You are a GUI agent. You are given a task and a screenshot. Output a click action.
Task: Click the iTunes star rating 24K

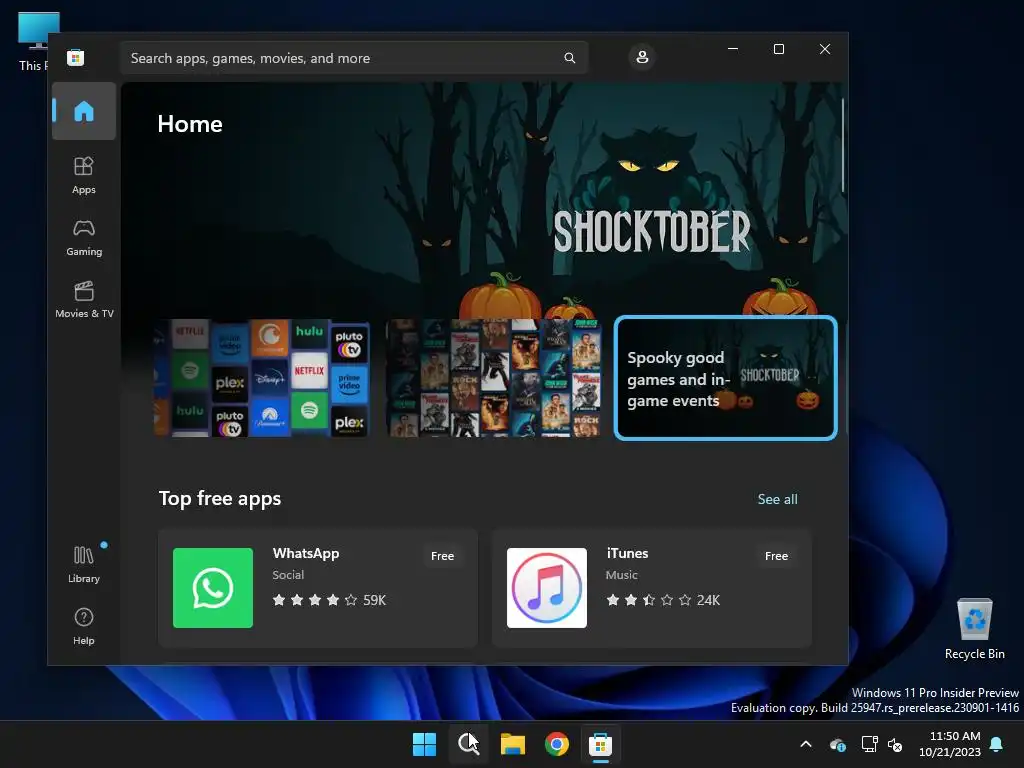tap(663, 600)
